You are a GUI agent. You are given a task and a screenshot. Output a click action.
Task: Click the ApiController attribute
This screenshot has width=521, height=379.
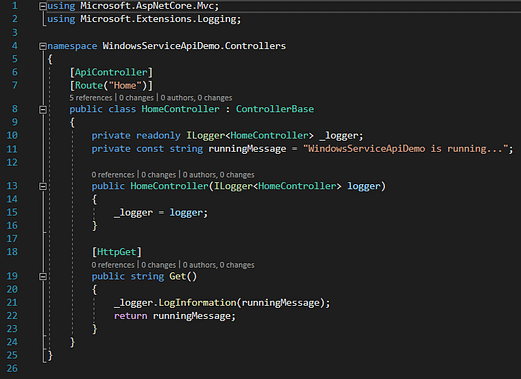(111, 72)
